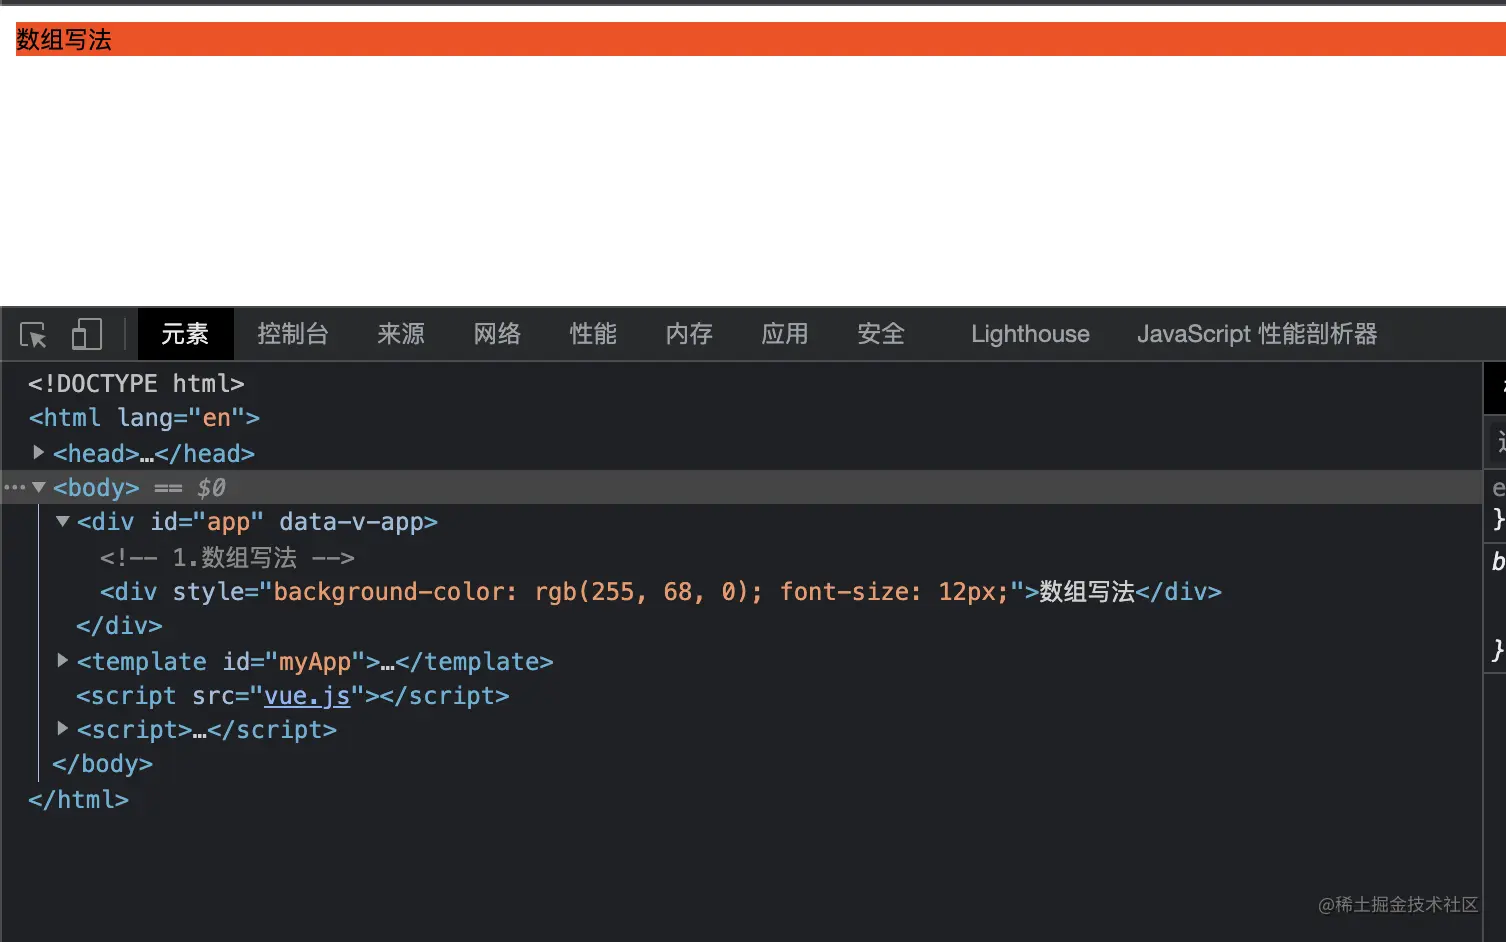
Task: Toggle the device toolbar icon
Action: (x=87, y=334)
